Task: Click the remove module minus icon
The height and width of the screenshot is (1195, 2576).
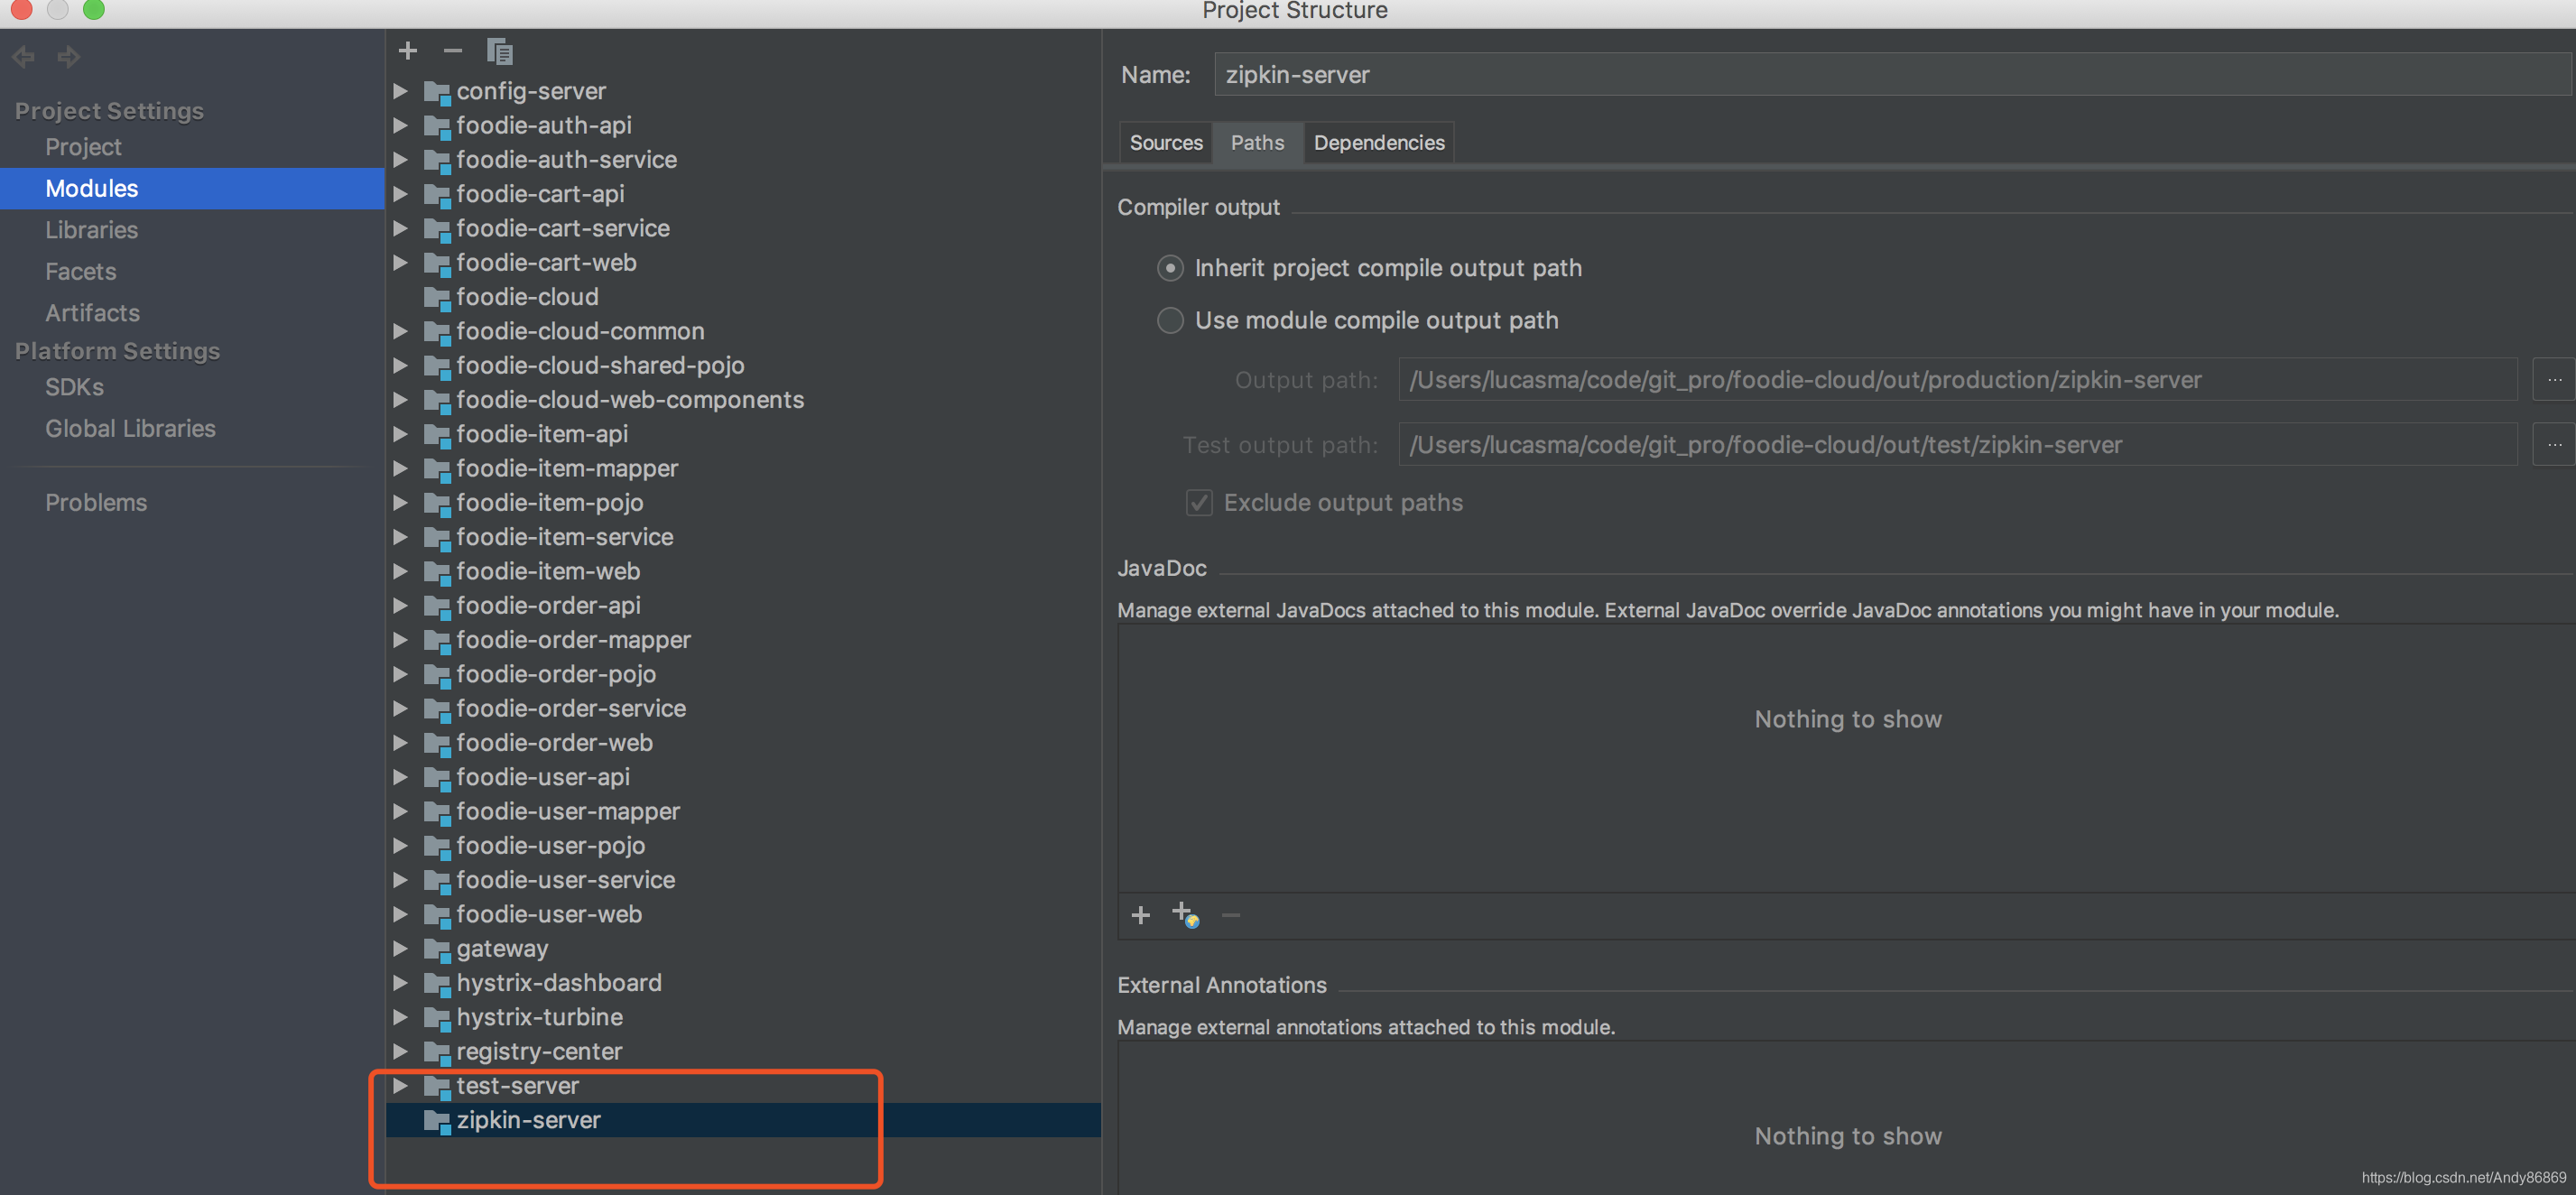Action: (453, 51)
